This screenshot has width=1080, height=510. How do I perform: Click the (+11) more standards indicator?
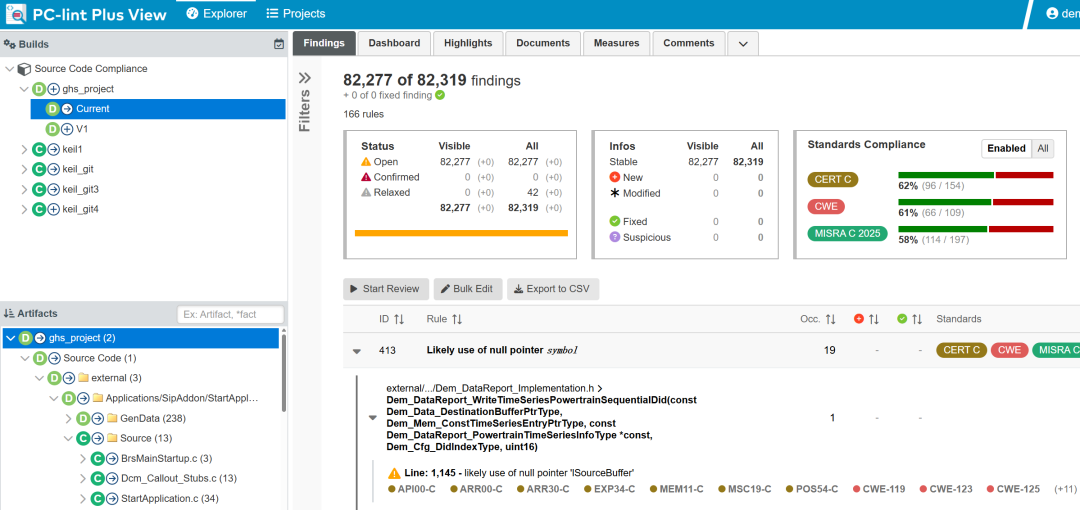1066,489
